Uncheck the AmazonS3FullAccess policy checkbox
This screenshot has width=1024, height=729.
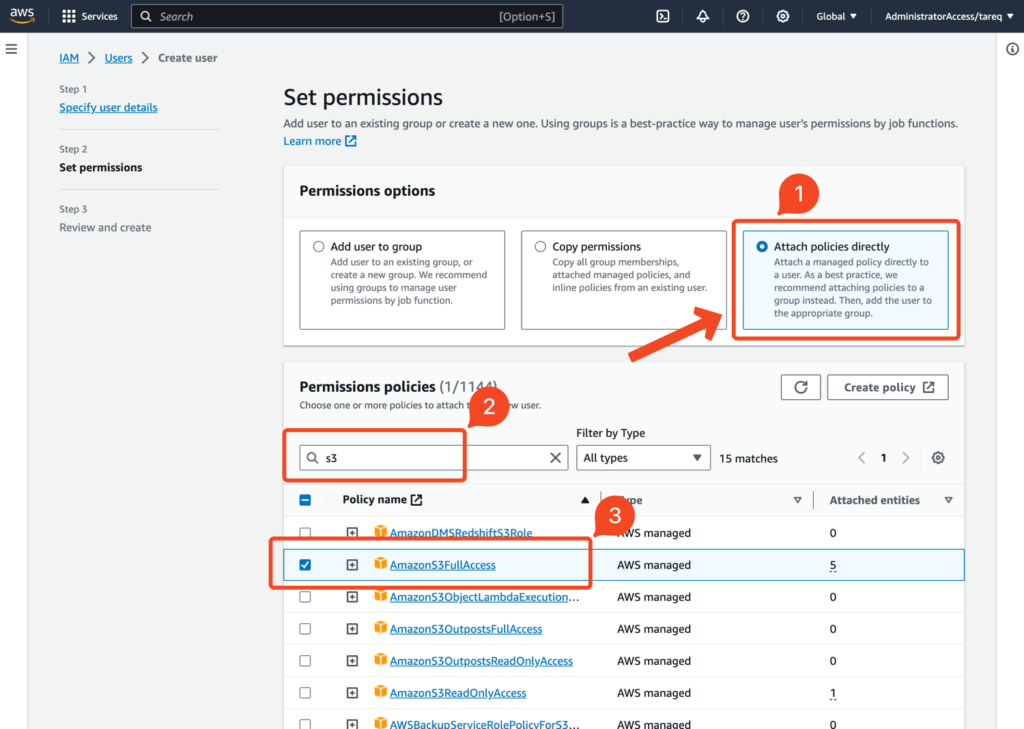305,565
